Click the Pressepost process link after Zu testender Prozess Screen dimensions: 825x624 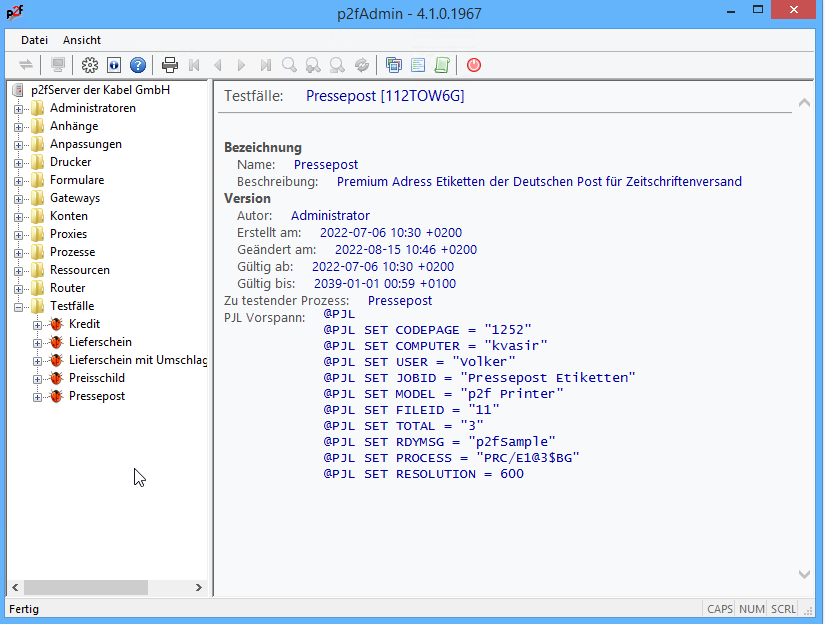(x=400, y=301)
